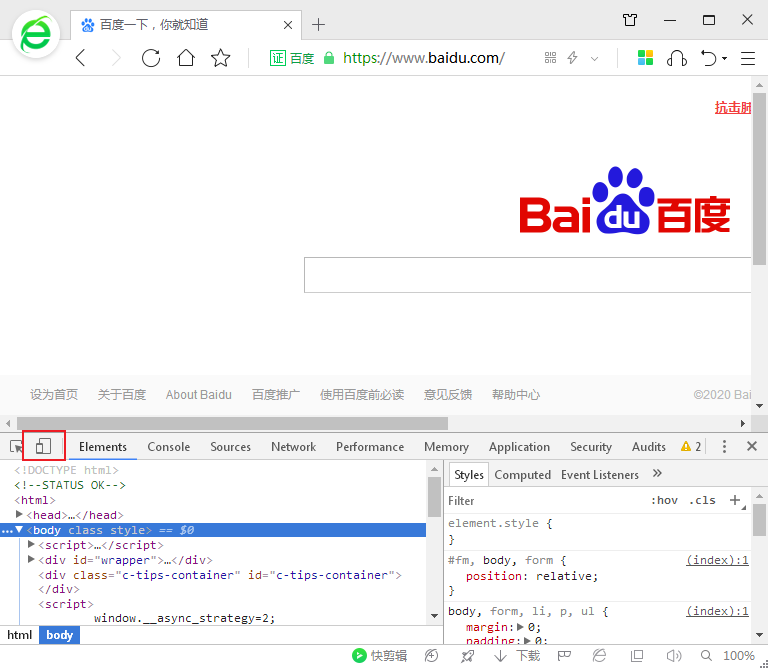Viewport: 768px width, 668px height.
Task: Collapse the body element node
Action: [19, 529]
